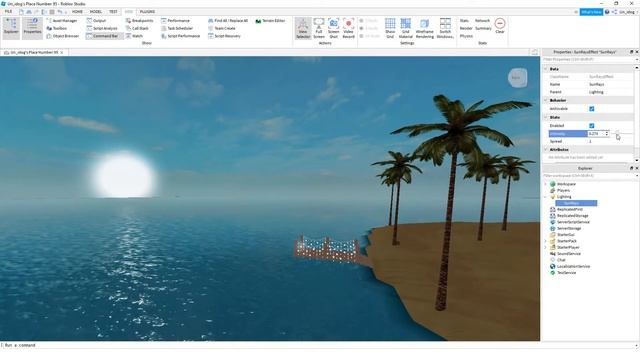
Task: Enable Wireframe Rendering
Action: 424,28
